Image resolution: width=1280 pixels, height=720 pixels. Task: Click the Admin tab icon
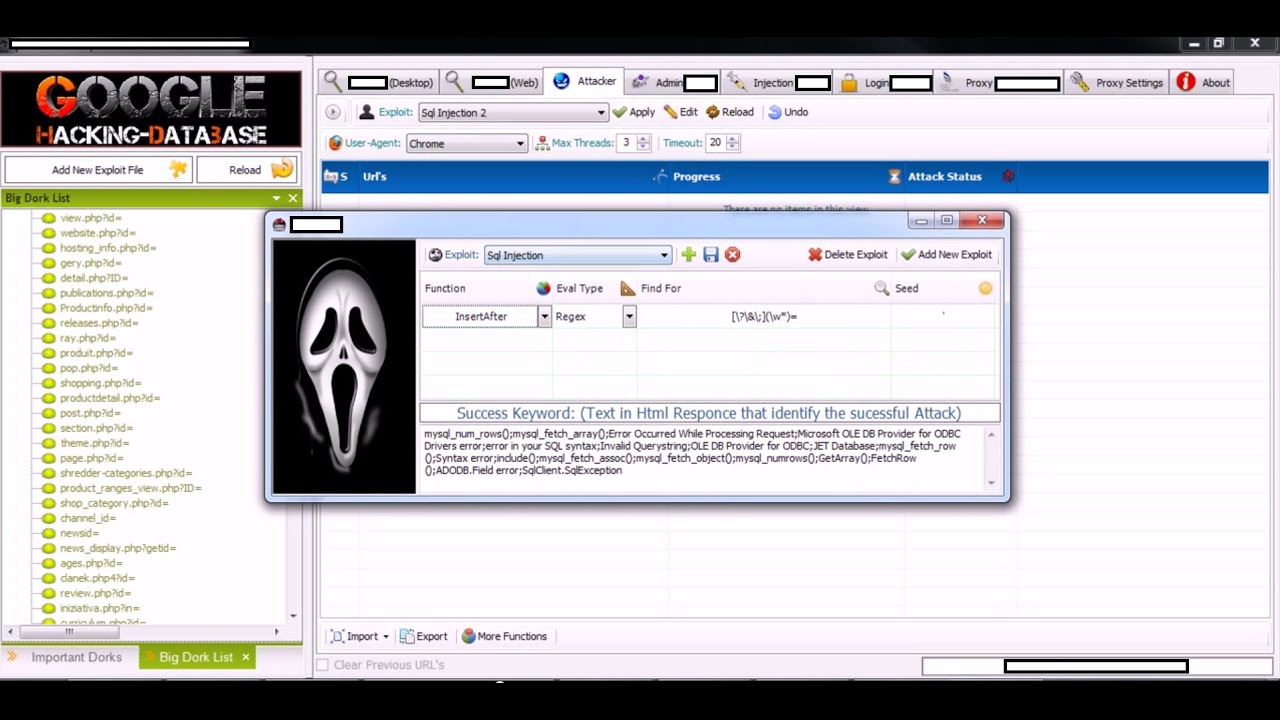(x=641, y=83)
